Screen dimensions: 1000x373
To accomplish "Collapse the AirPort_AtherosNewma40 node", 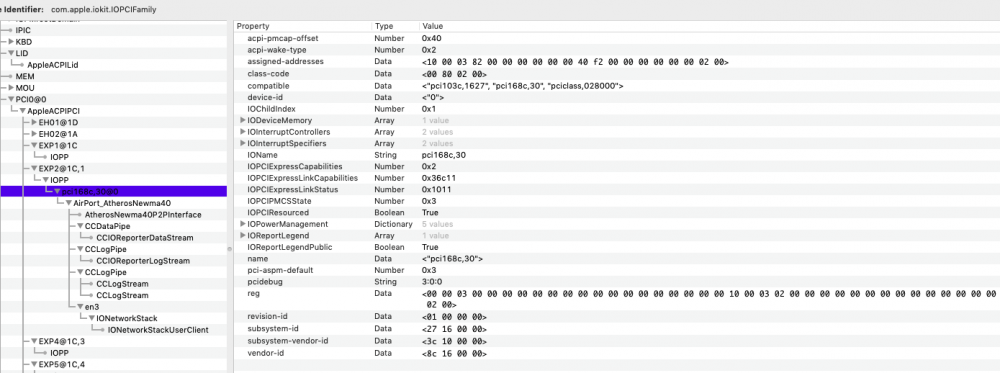I will [x=68, y=203].
